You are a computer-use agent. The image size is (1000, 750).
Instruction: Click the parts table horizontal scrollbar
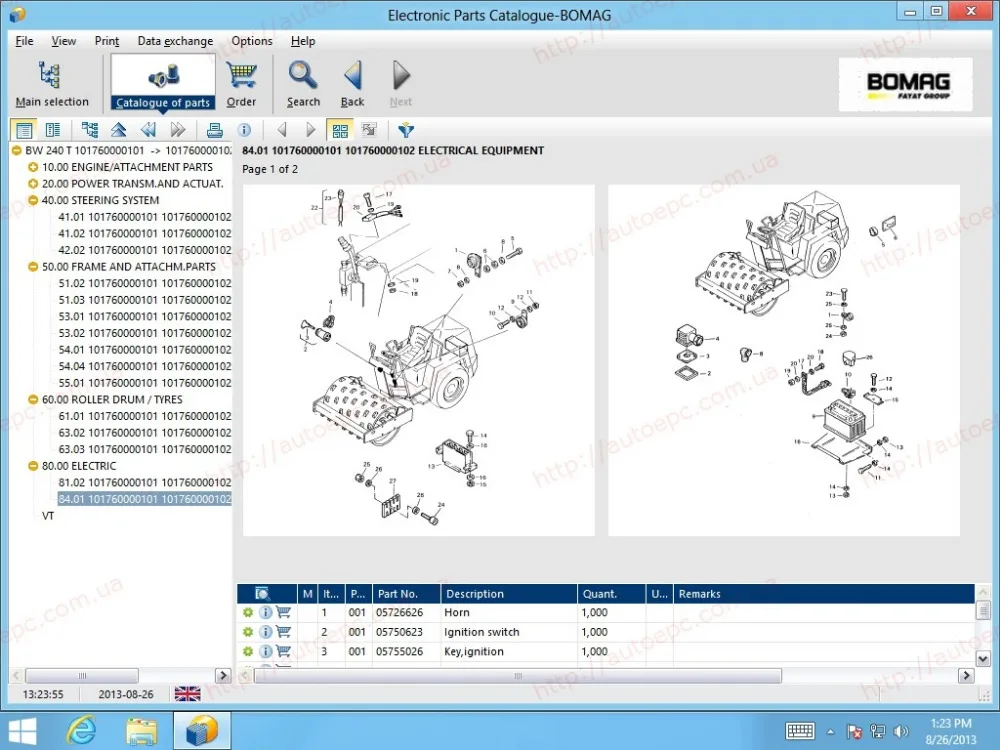click(518, 675)
